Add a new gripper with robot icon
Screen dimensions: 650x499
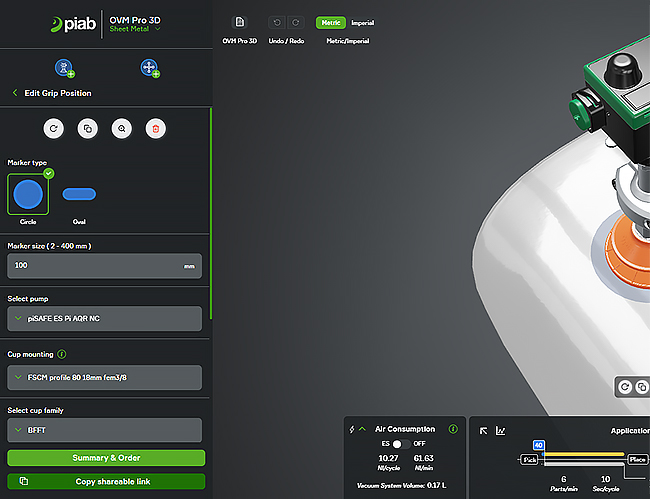click(x=64, y=68)
